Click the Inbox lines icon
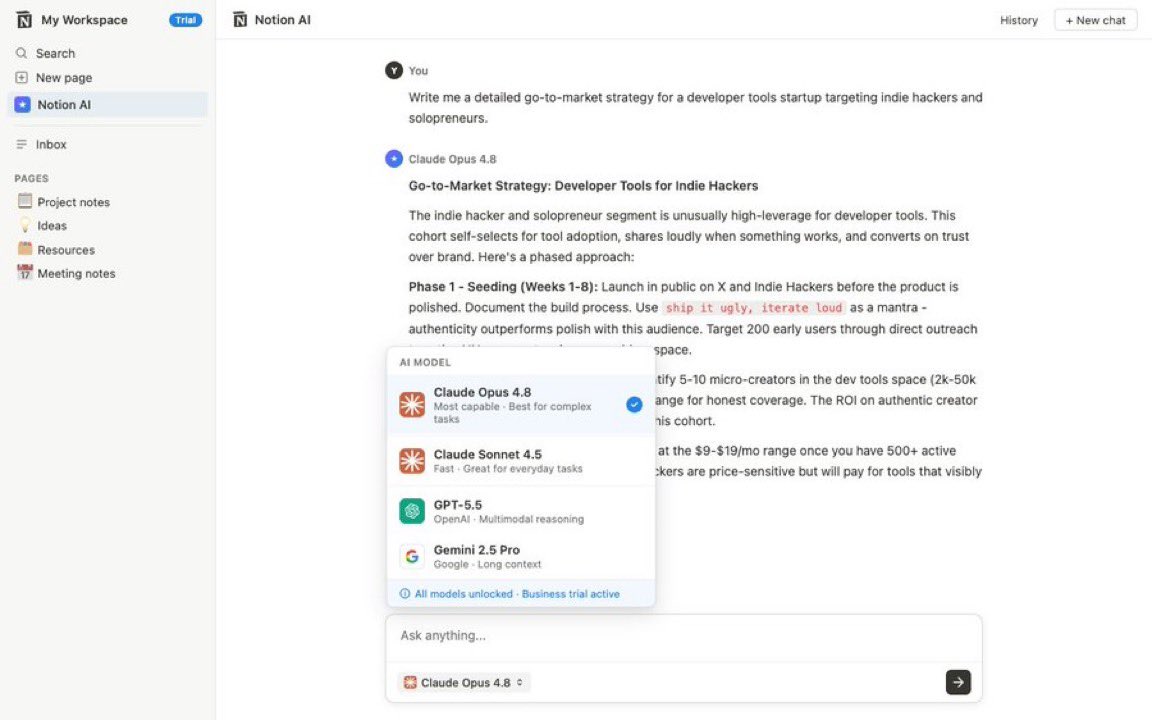Viewport: 1152px width, 720px height. click(22, 145)
